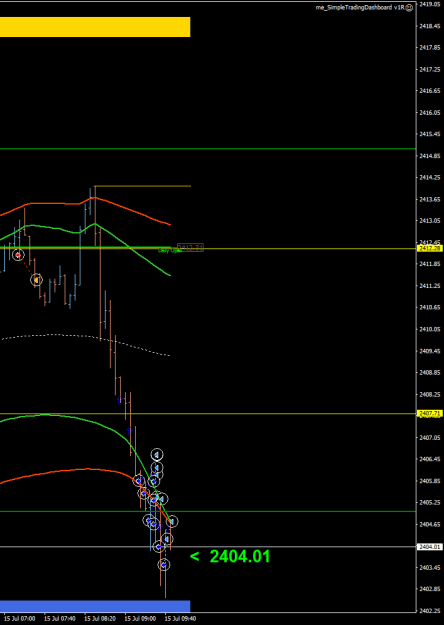
Task: Click the expert advisor smiley face icon
Action: click(409, 8)
